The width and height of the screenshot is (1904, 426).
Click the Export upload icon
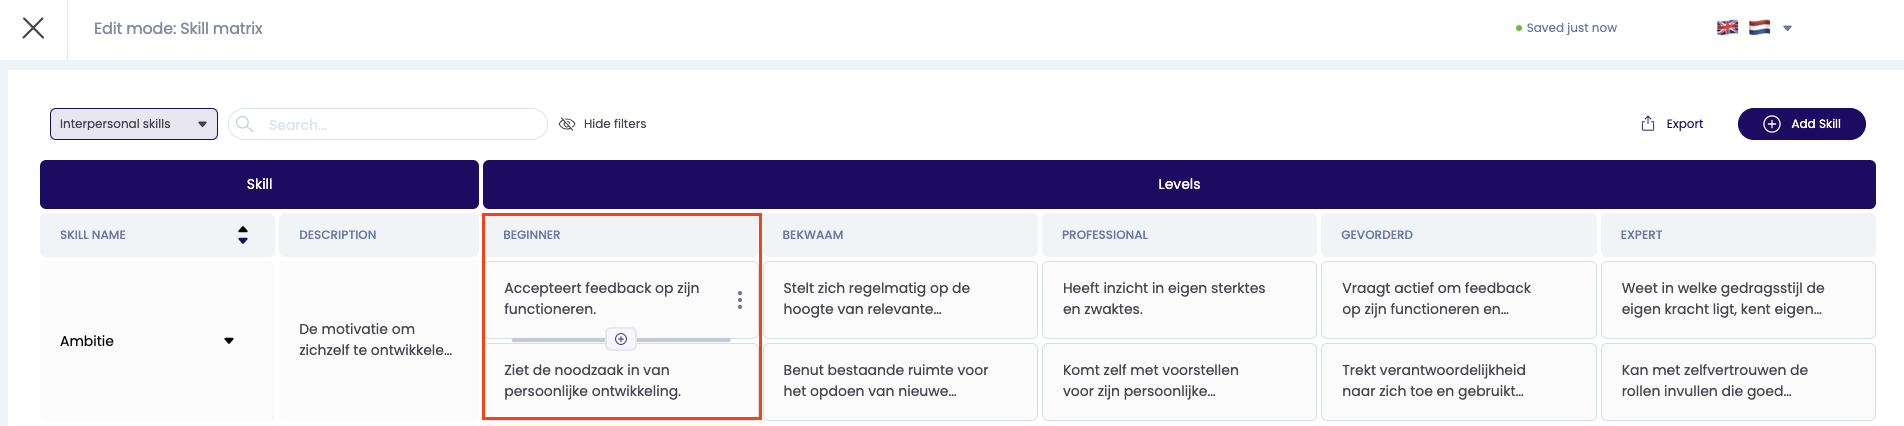(1648, 124)
